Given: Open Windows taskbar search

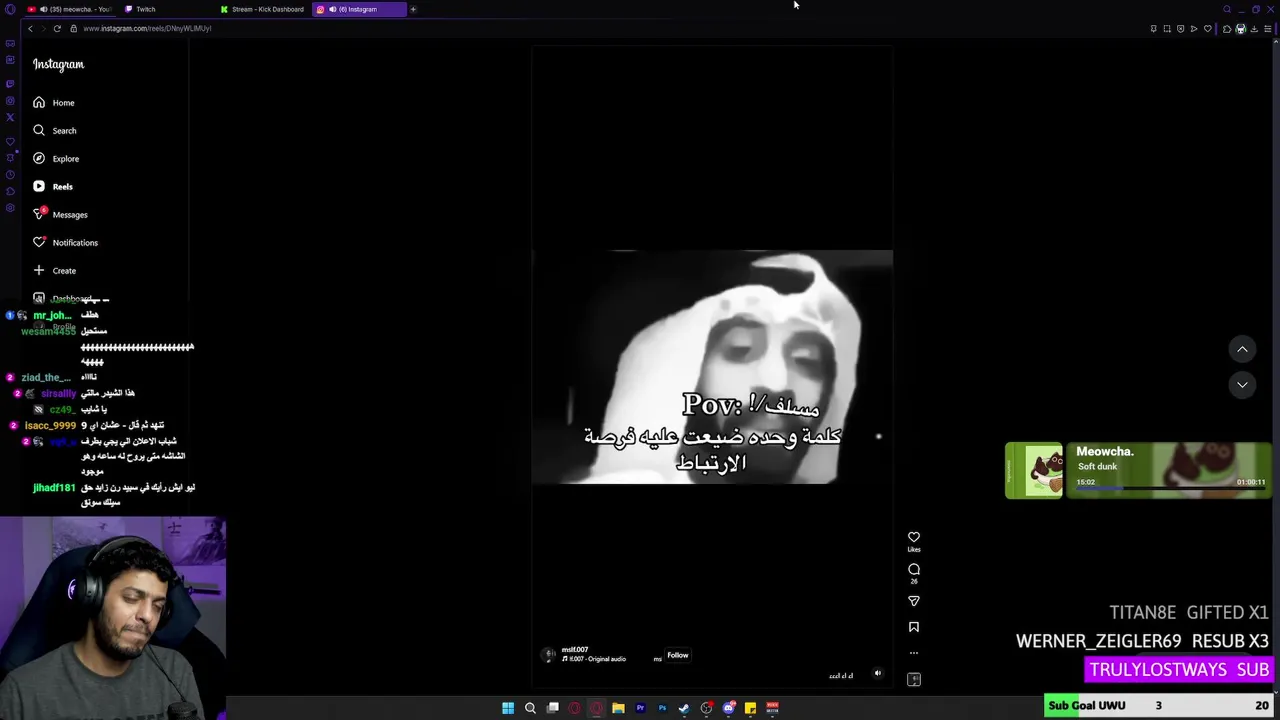Looking at the screenshot, I should (530, 708).
